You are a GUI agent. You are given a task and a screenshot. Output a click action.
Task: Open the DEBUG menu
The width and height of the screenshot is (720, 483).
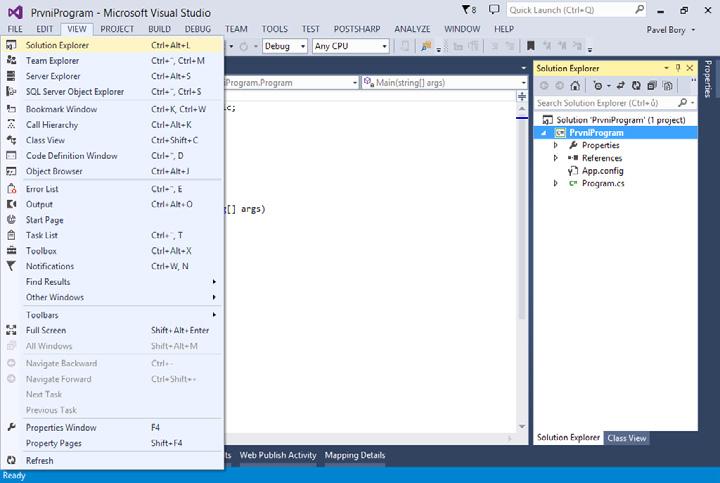coord(198,29)
